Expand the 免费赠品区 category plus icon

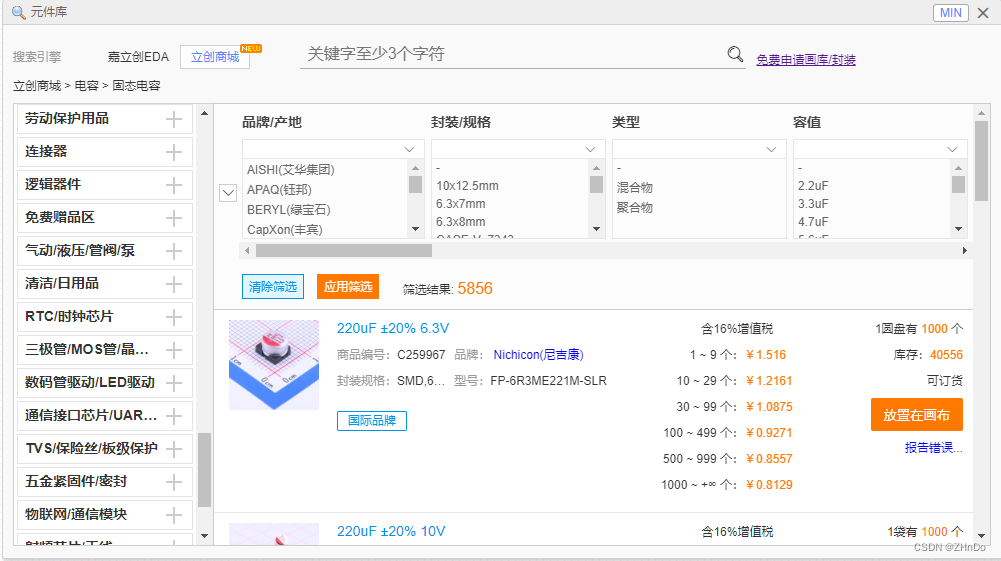174,218
